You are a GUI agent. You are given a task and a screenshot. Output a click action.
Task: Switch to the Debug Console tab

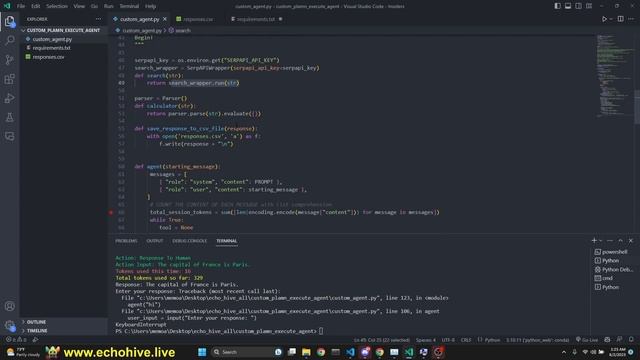coord(189,241)
